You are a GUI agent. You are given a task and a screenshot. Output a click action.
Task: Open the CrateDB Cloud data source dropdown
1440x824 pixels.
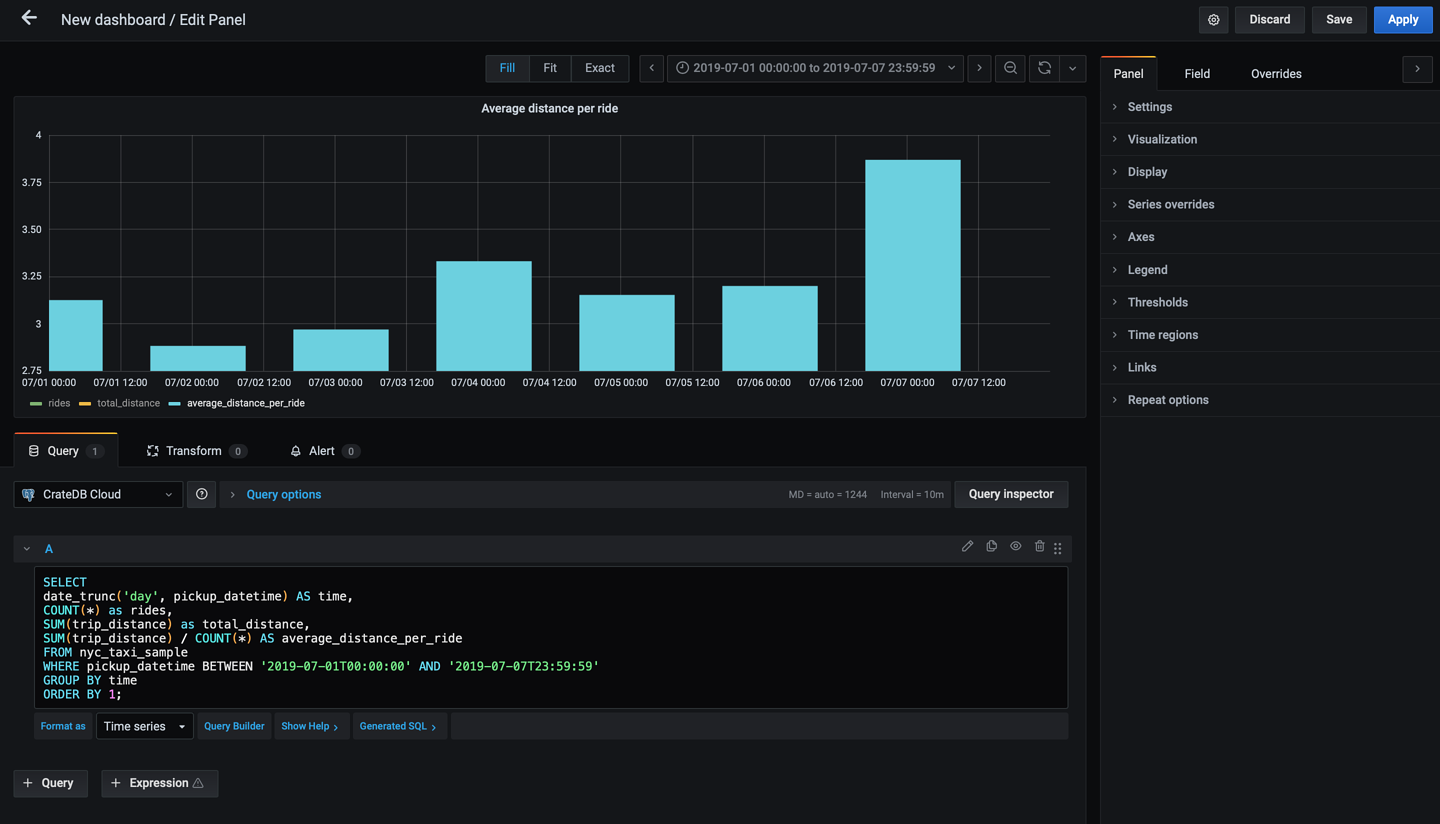tap(98, 494)
